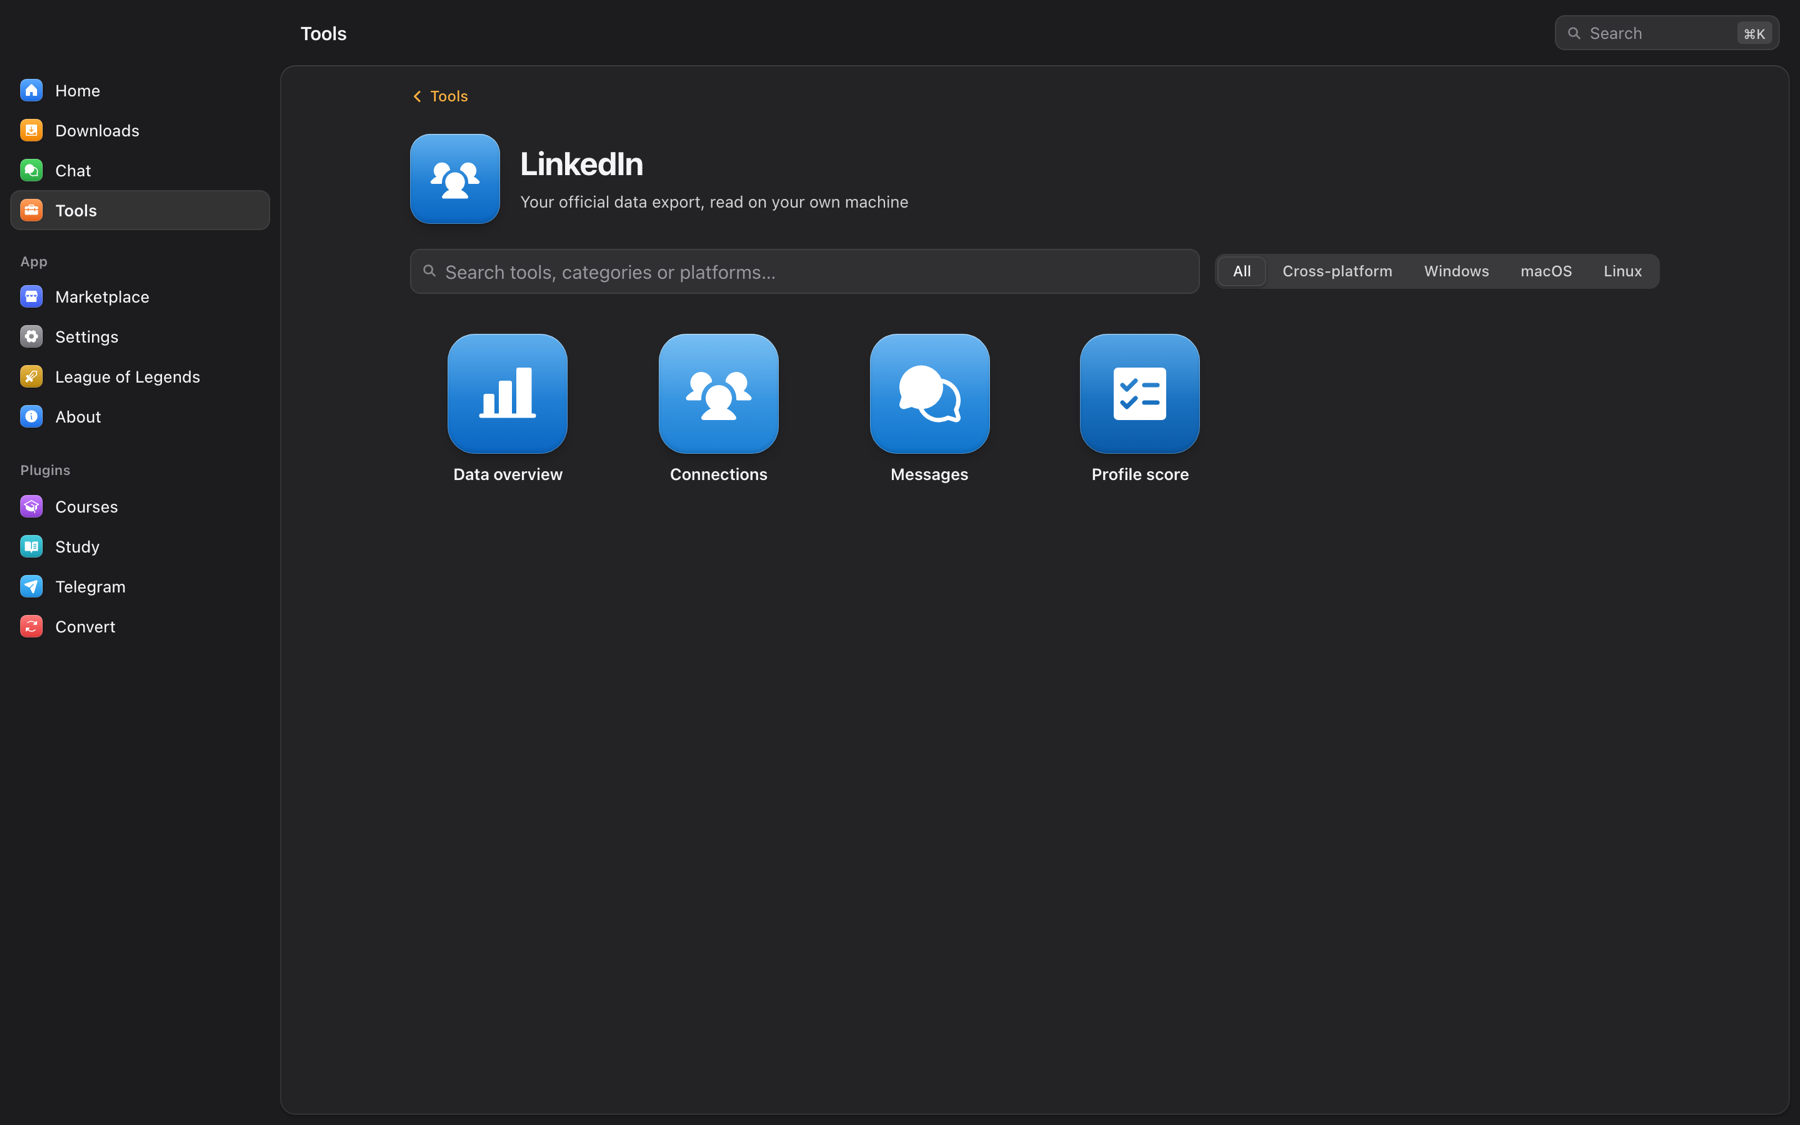
Task: Open the Connections tool icon
Action: point(718,393)
